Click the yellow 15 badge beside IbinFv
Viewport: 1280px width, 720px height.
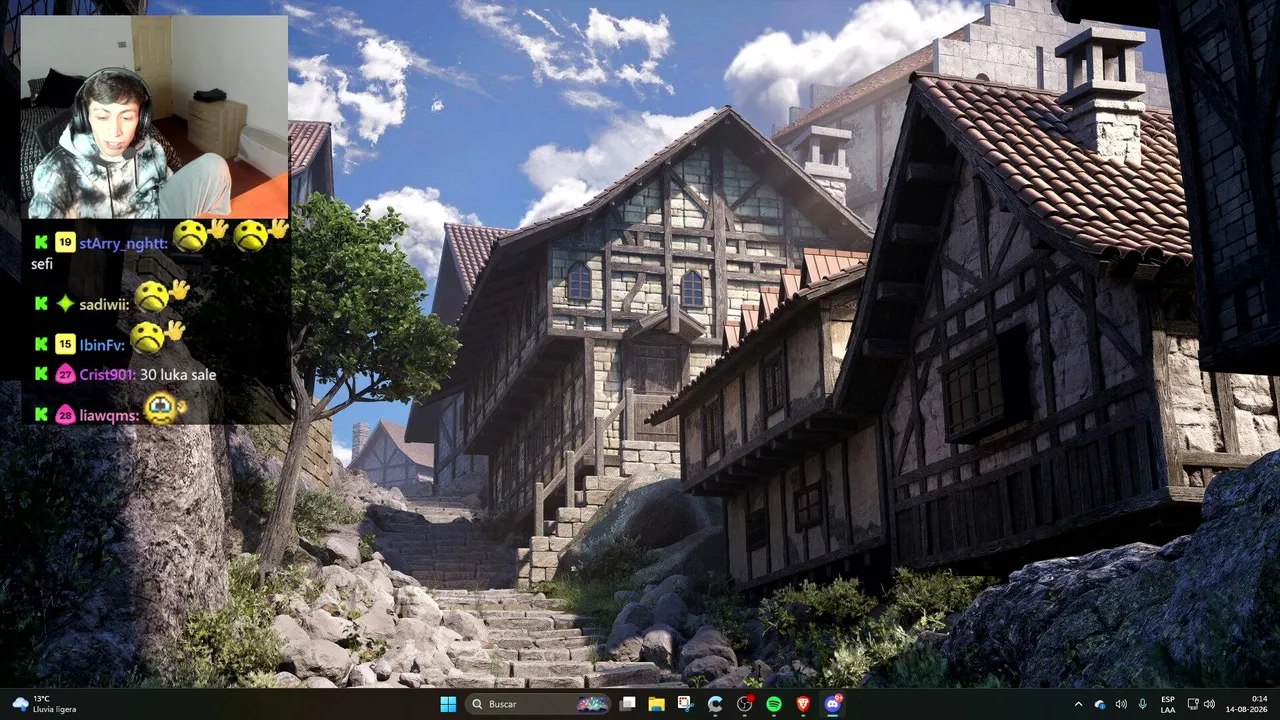point(65,345)
